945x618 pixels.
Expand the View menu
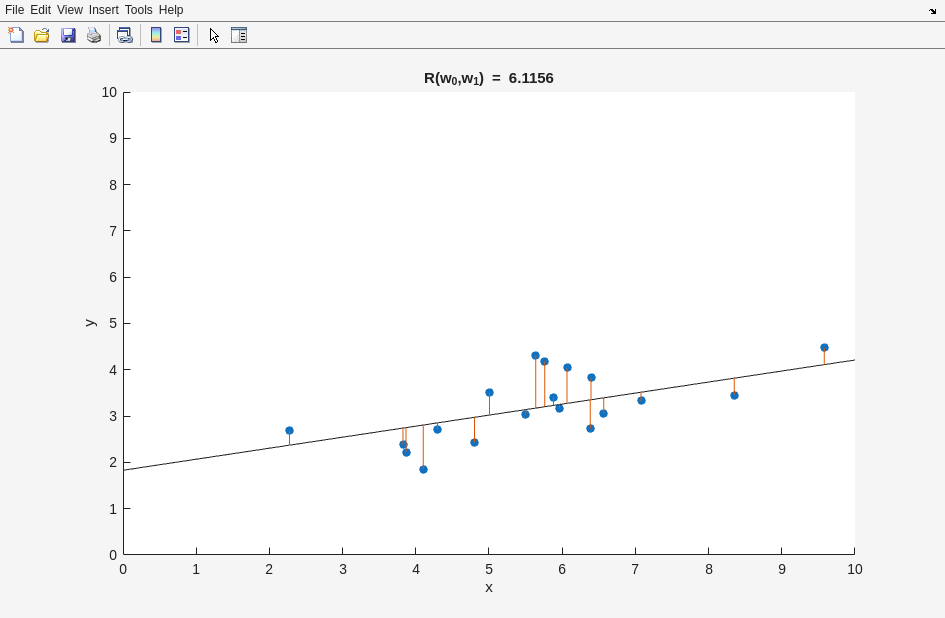click(70, 10)
